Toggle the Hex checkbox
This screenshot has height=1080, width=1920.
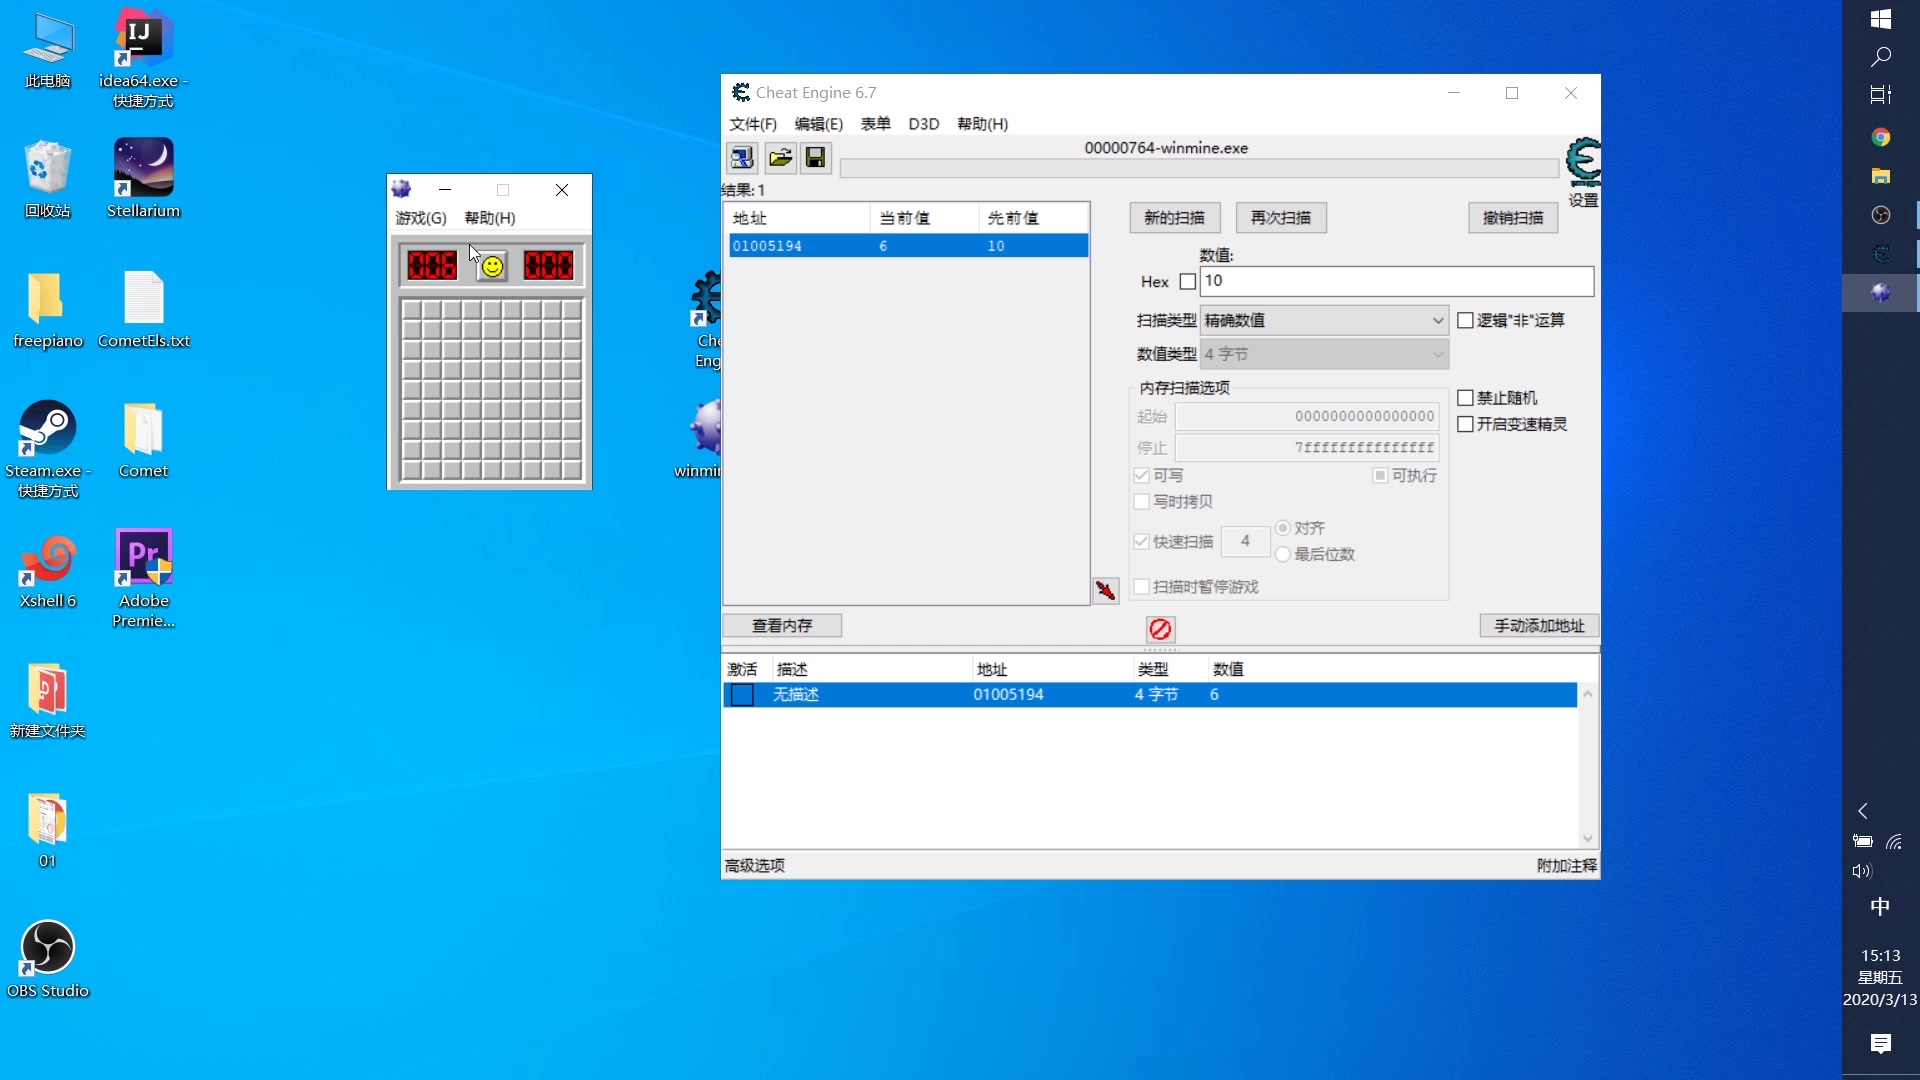[x=1188, y=282]
